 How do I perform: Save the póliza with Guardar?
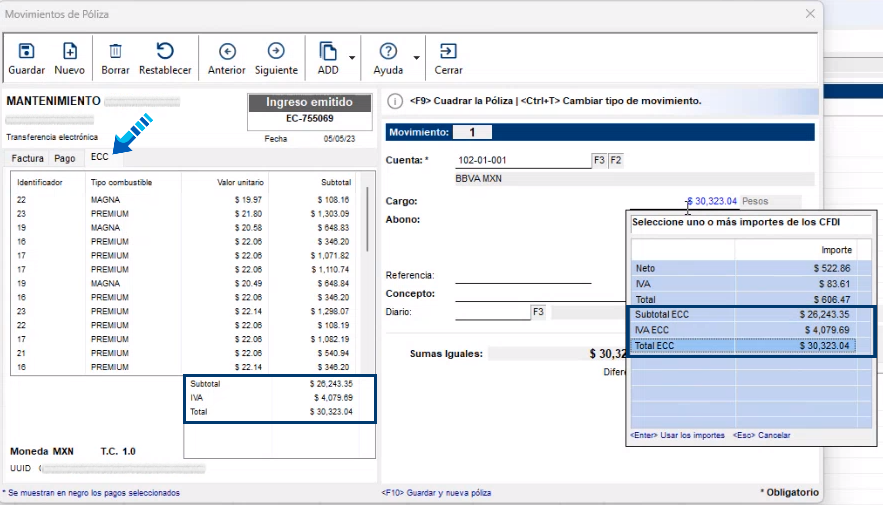click(26, 58)
